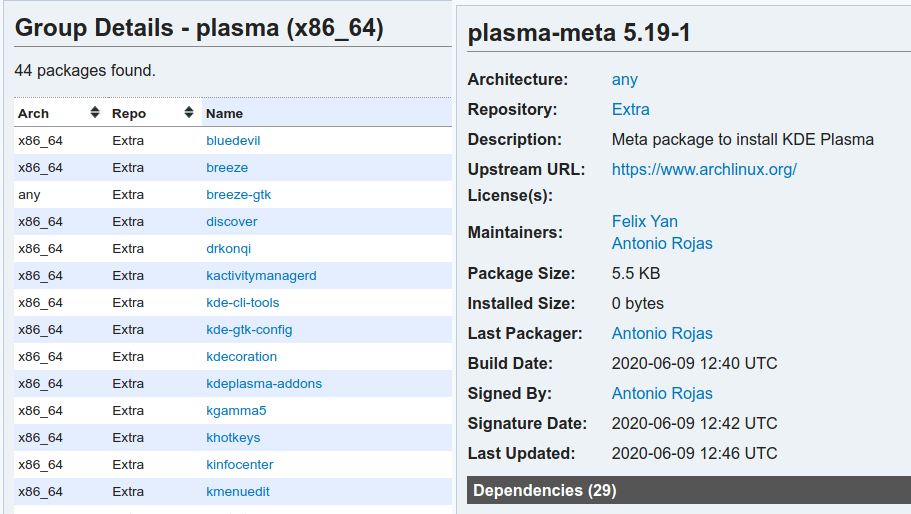
Task: Click the Dependencies (29) section header
Action: click(x=545, y=490)
